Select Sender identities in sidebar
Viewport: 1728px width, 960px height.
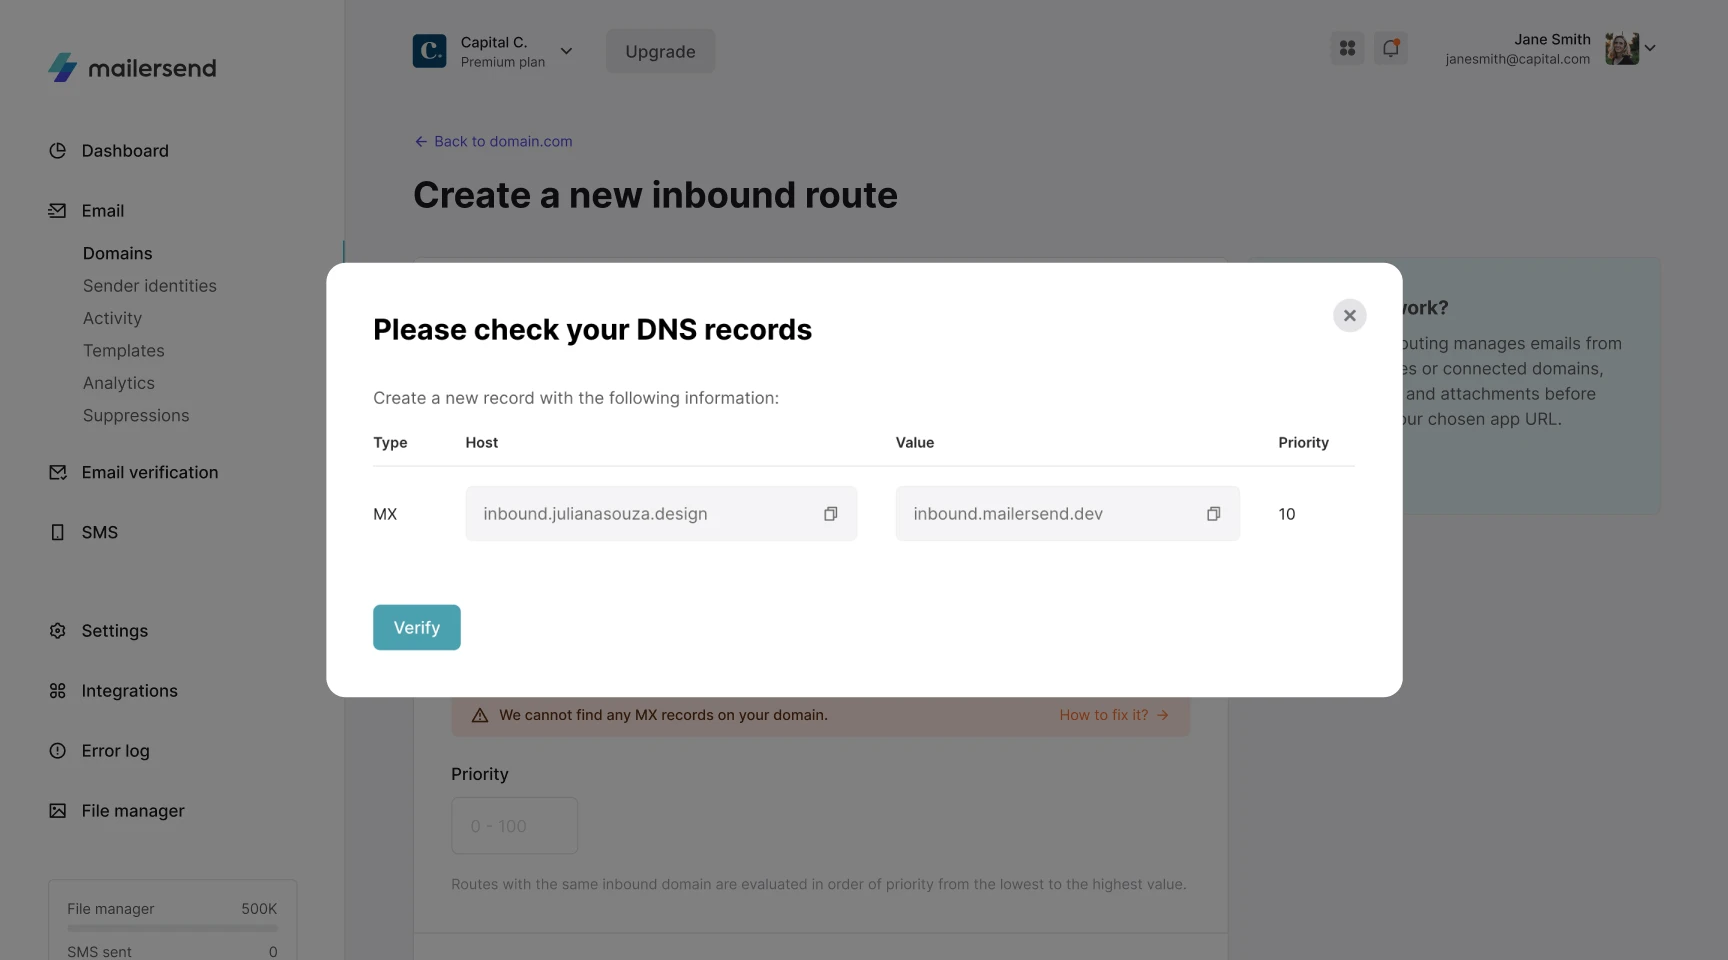[x=150, y=286]
